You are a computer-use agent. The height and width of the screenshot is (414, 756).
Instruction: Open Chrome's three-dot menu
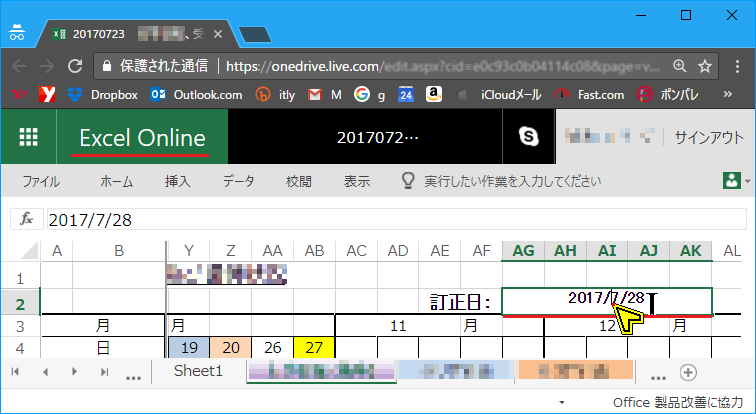coord(737,66)
